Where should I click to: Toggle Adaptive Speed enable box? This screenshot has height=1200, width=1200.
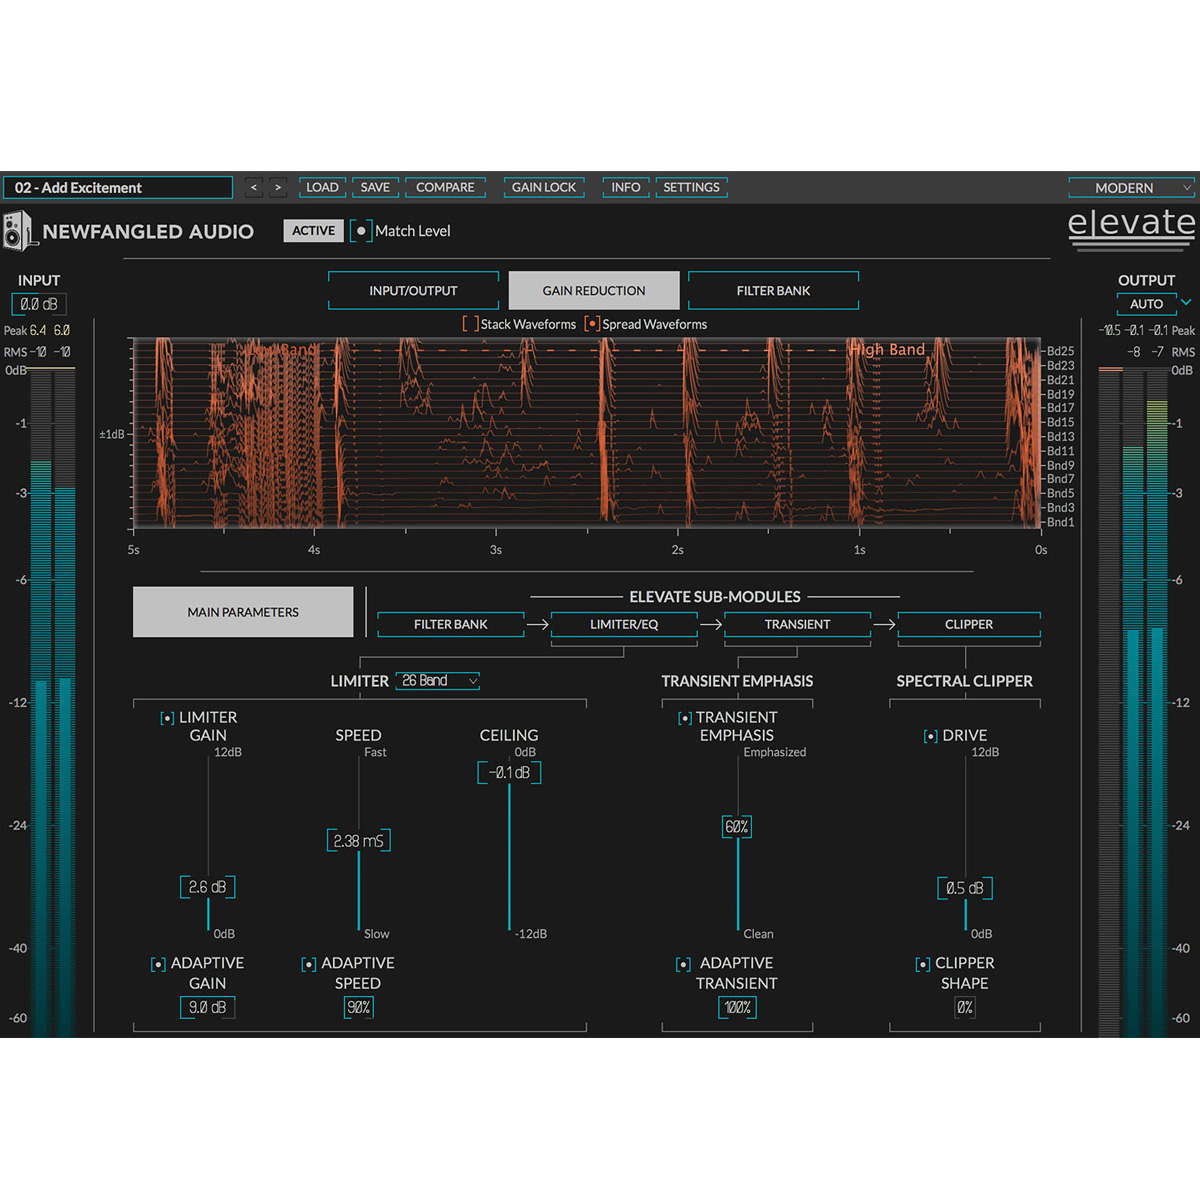click(309, 964)
